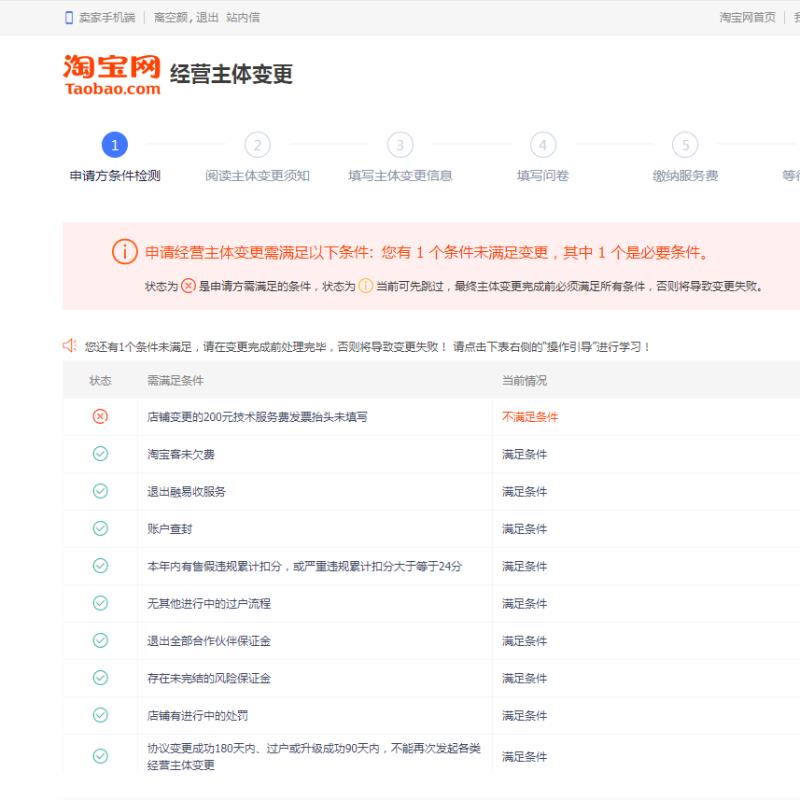Click the 阅读主体变更须知 step label
The image size is (800, 800).
[x=258, y=176]
